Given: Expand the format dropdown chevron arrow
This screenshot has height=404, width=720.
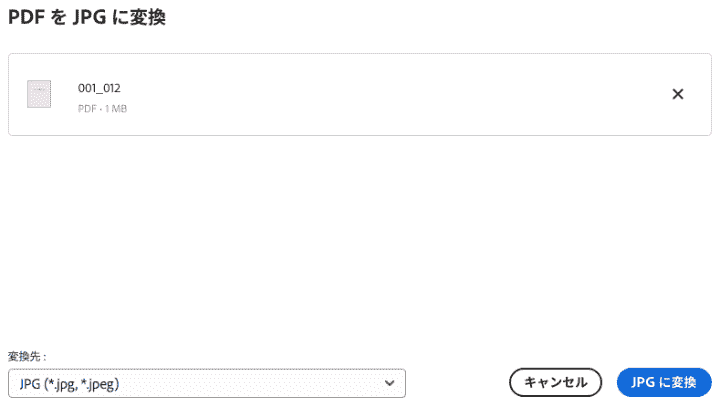Looking at the screenshot, I should [x=389, y=383].
